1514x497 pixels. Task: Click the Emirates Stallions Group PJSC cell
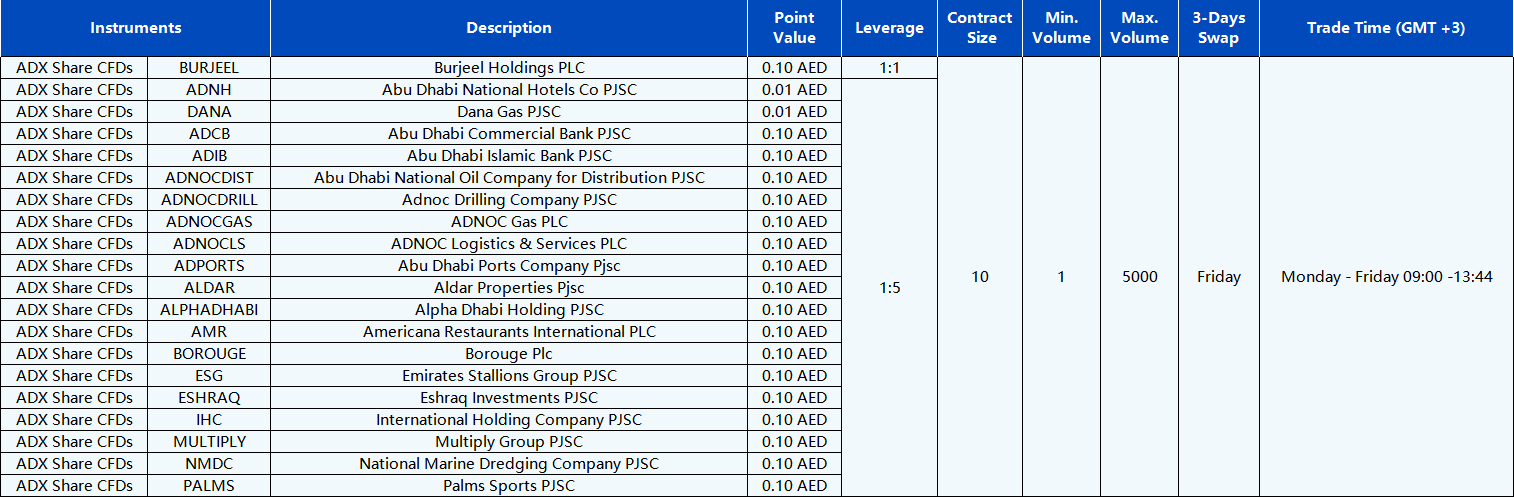508,376
